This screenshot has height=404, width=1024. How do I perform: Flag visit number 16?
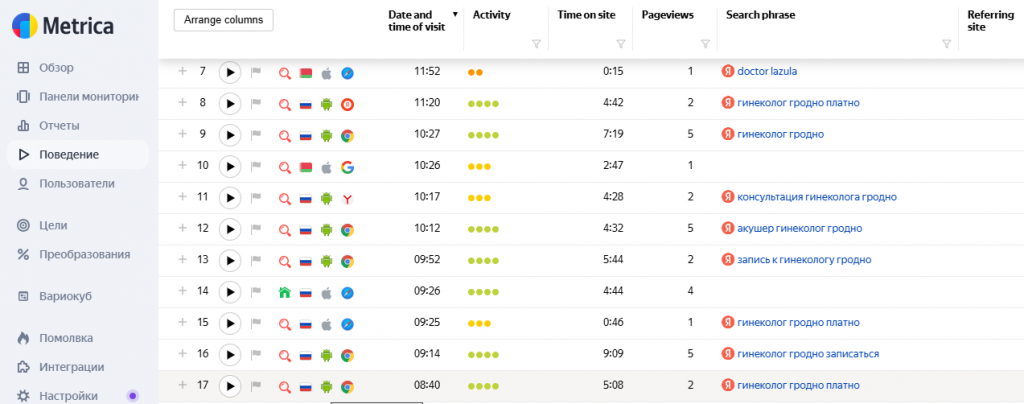256,355
